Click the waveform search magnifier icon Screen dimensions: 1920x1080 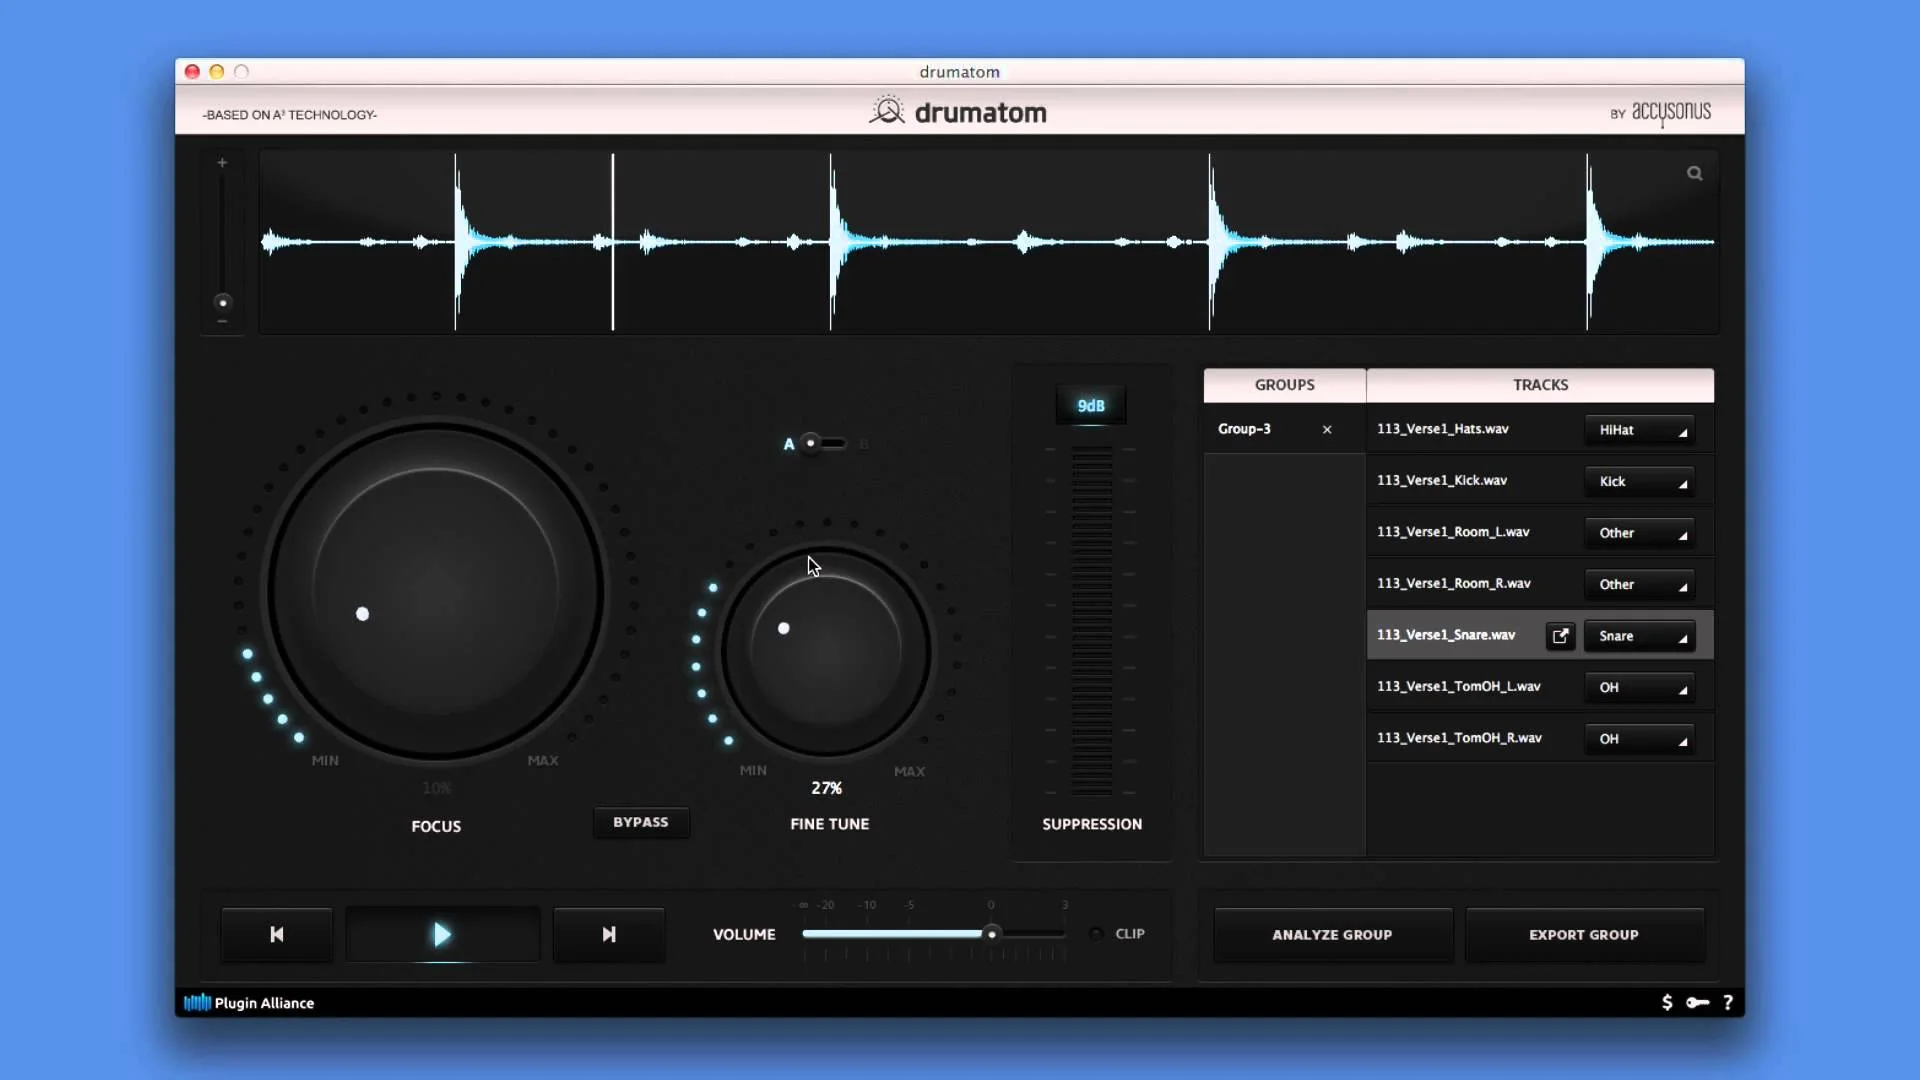(x=1695, y=172)
